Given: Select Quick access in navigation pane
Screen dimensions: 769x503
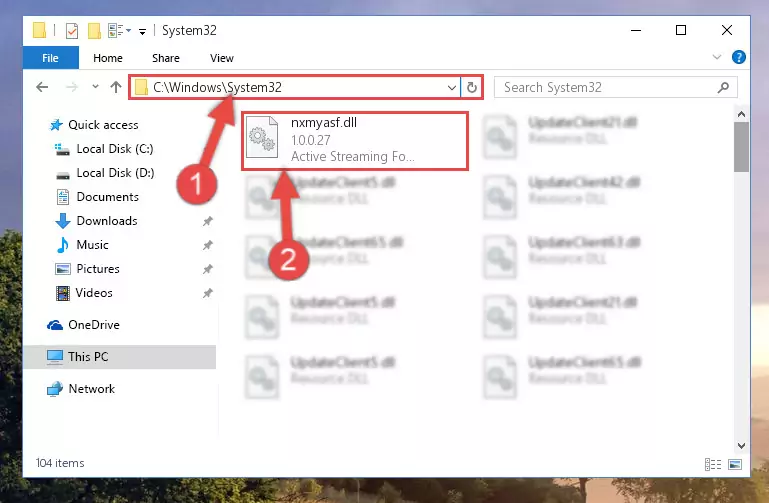Looking at the screenshot, I should click(x=103, y=125).
